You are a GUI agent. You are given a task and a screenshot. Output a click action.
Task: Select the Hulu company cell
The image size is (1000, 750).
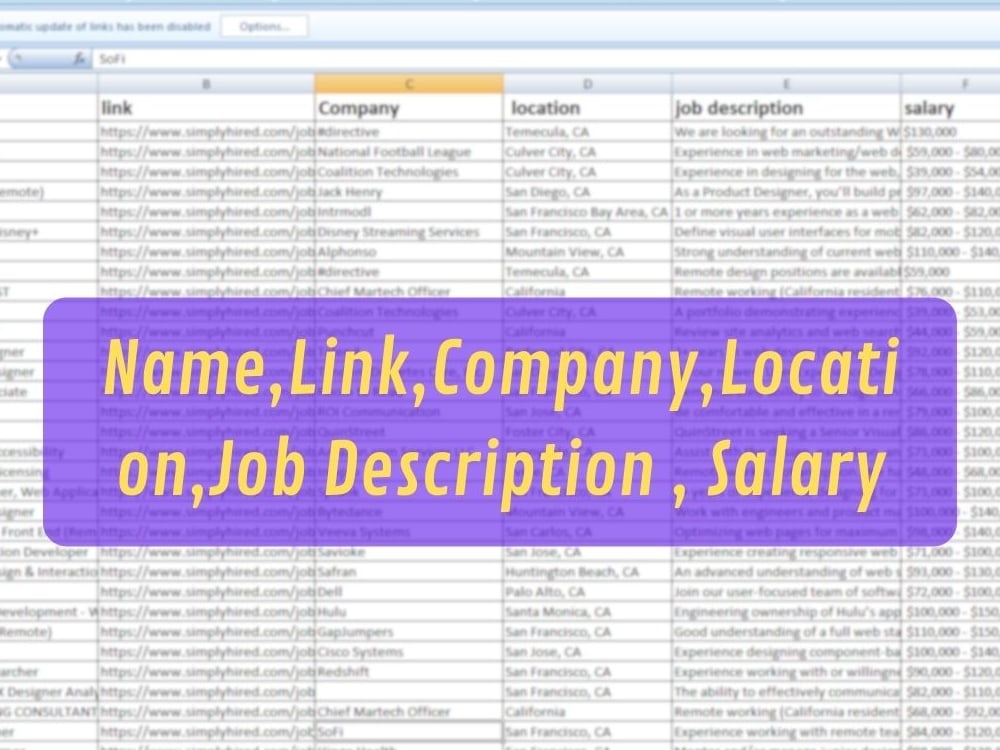click(409, 612)
